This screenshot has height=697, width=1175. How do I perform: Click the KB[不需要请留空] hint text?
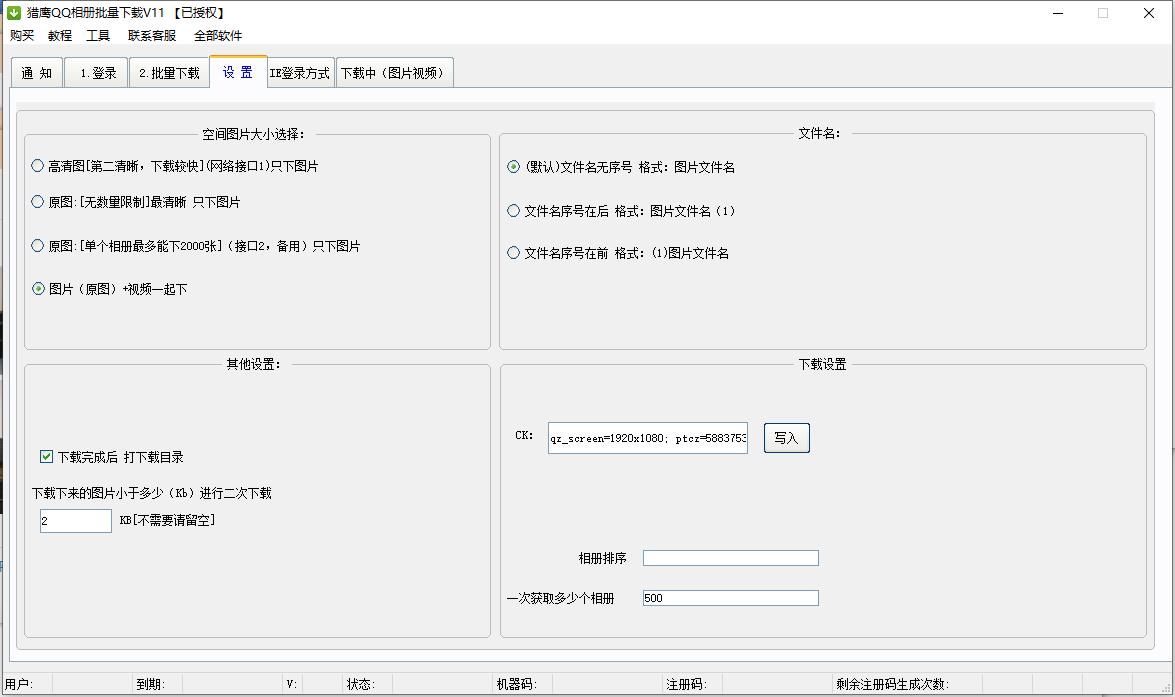[167, 520]
